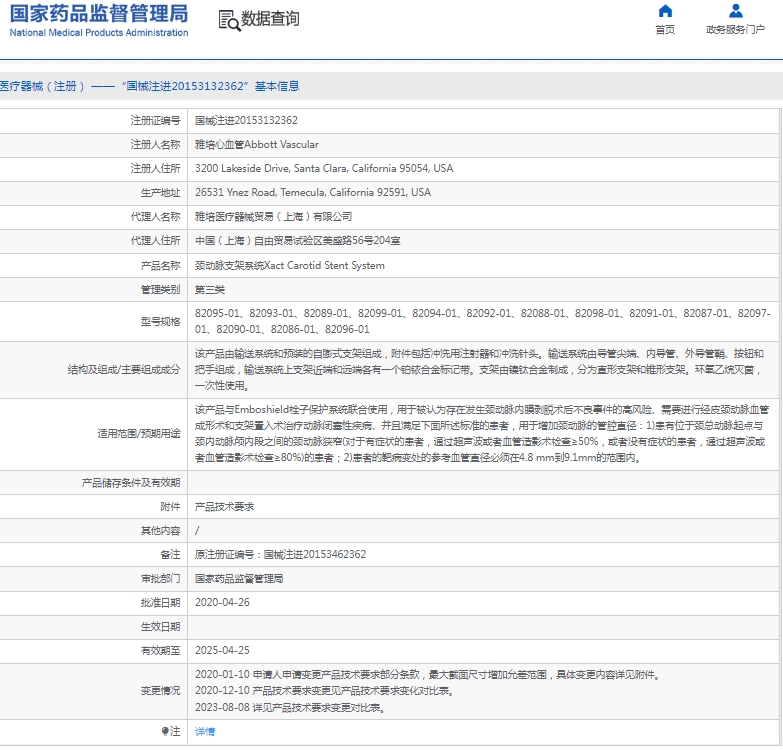This screenshot has width=783, height=750.
Task: Select approving department 国家药品监督管理局 value
Action: point(239,579)
